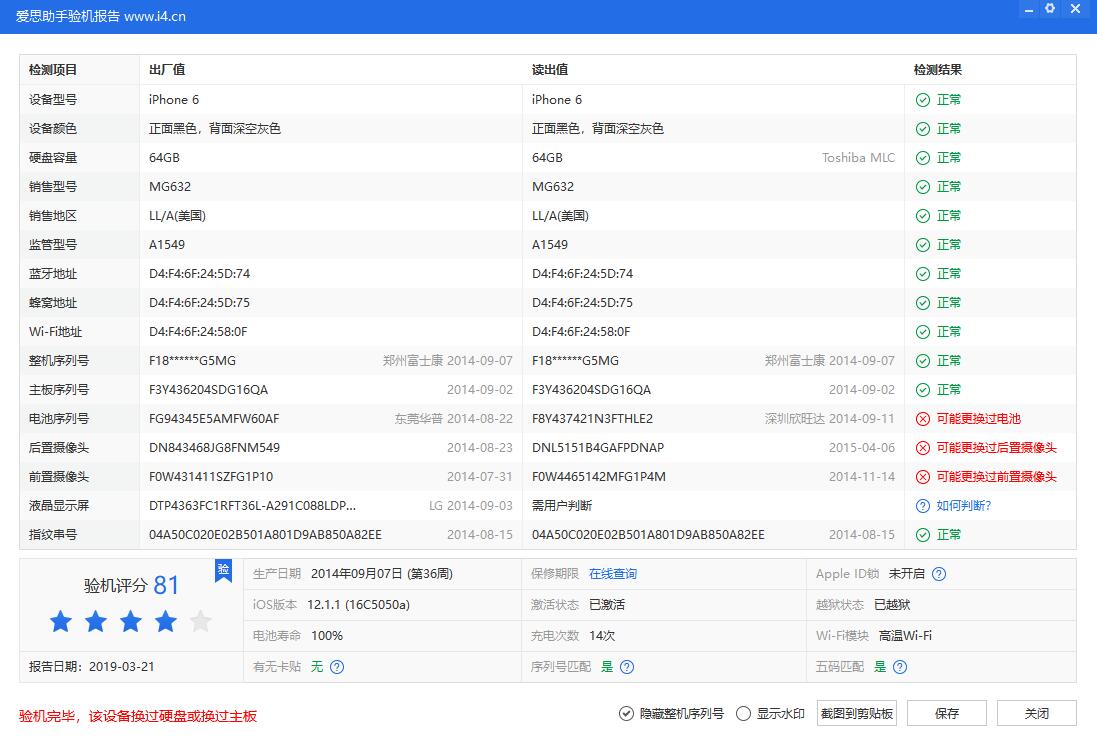1097x746 pixels.
Task: Select the 主板序列号 table row
Action: tap(400, 389)
